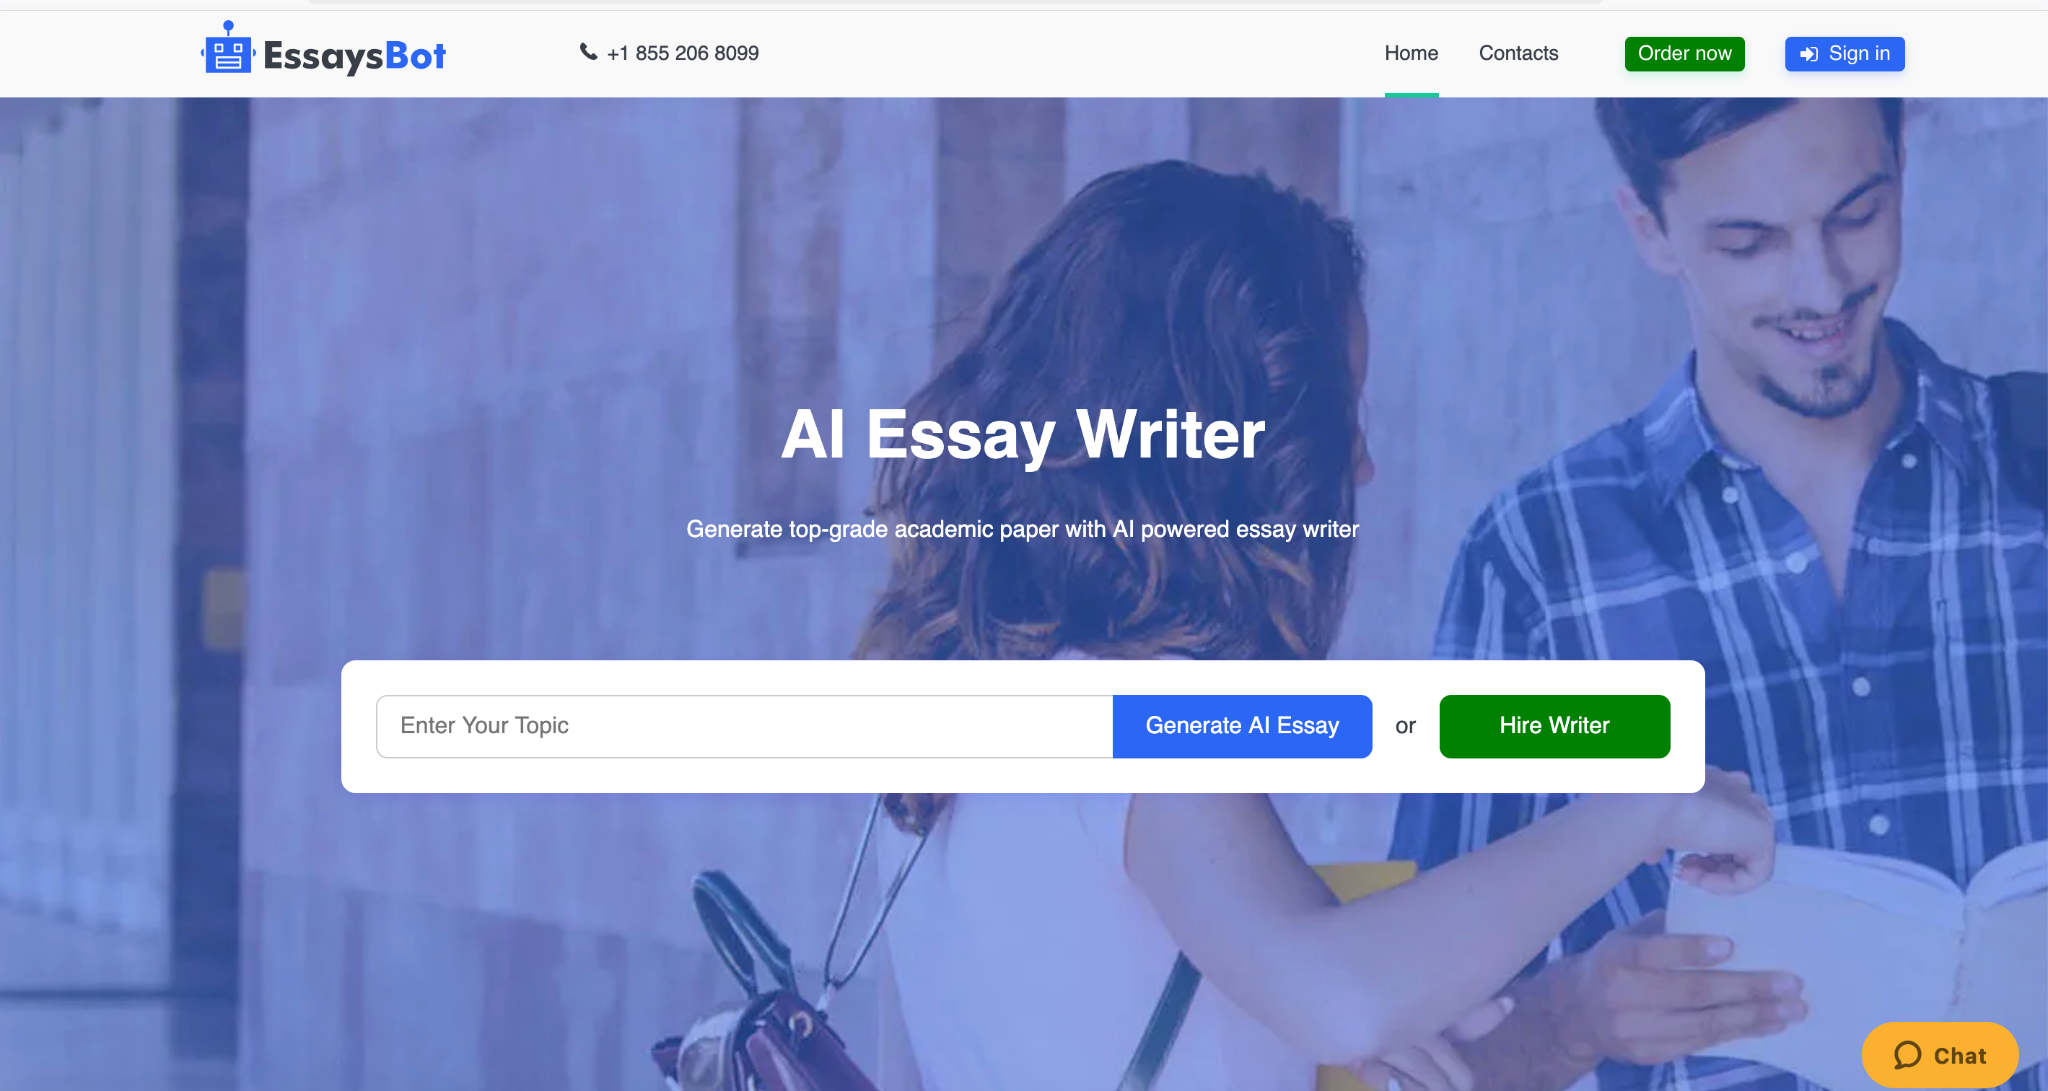Click the green Order now button

click(1684, 54)
